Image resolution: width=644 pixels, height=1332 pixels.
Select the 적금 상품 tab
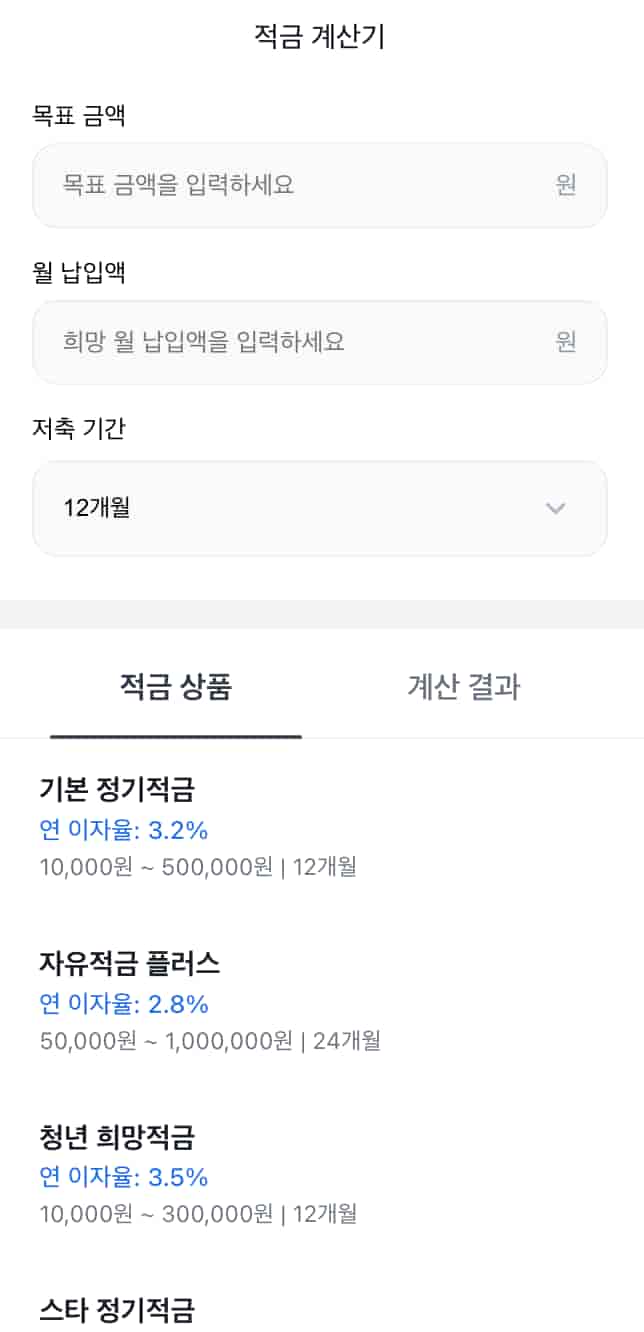[176, 686]
